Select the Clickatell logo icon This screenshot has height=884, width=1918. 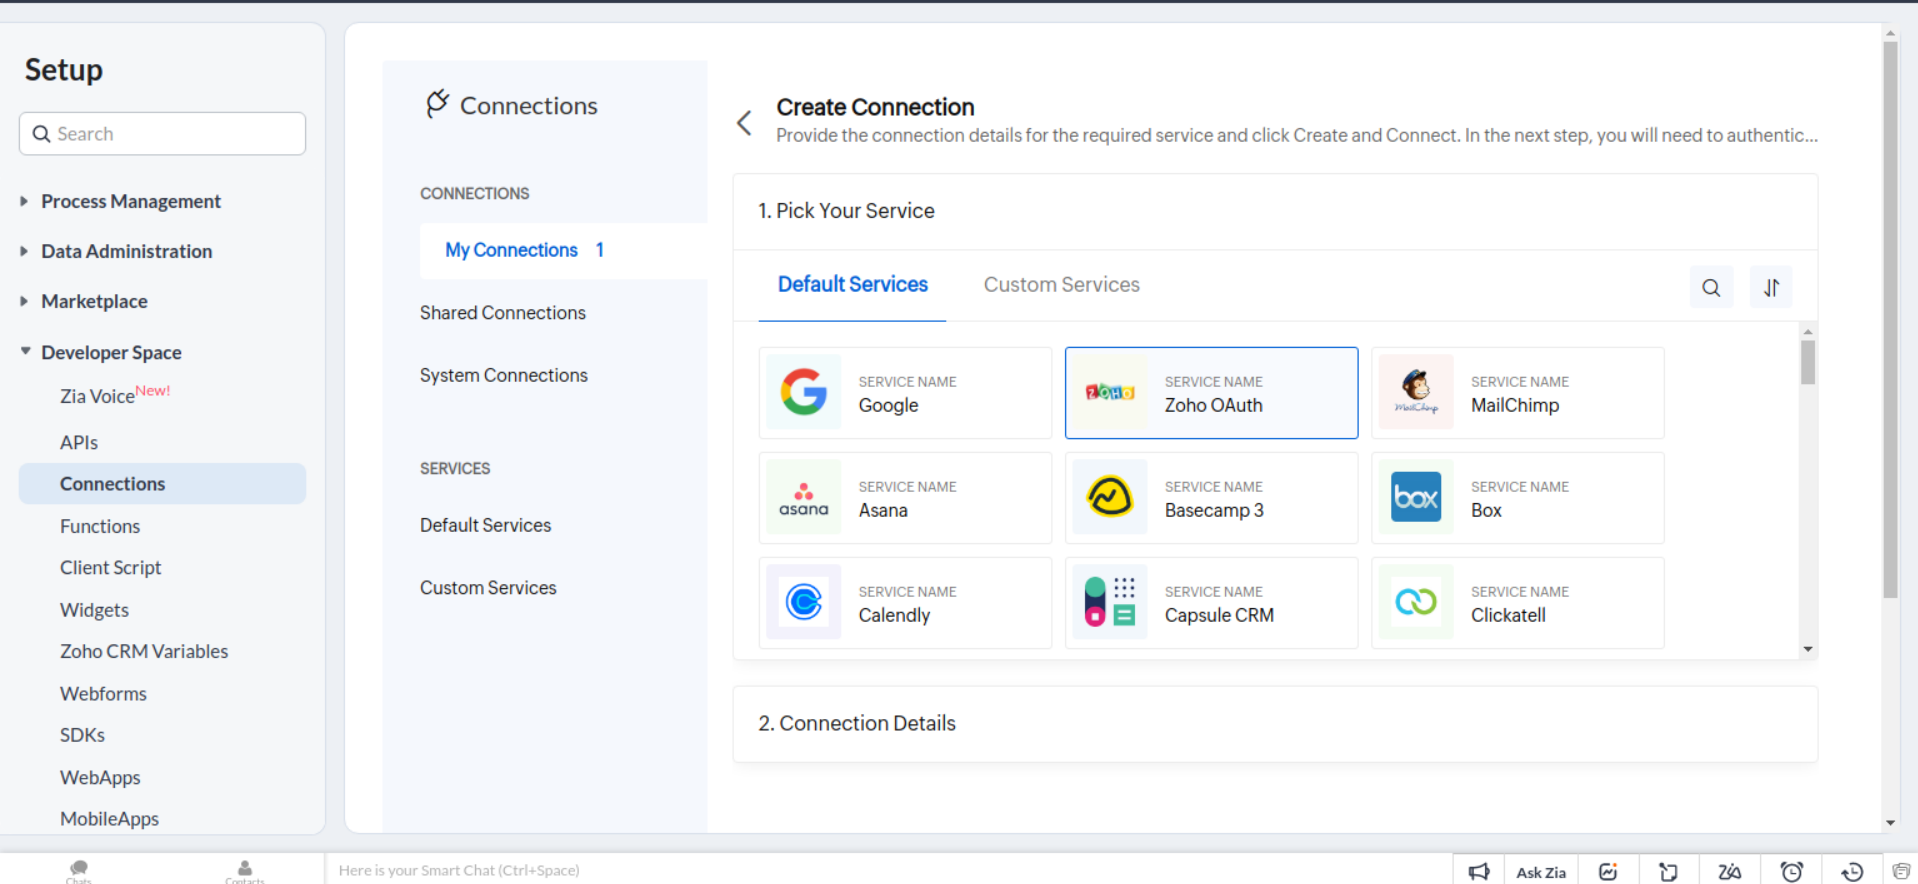click(x=1416, y=602)
